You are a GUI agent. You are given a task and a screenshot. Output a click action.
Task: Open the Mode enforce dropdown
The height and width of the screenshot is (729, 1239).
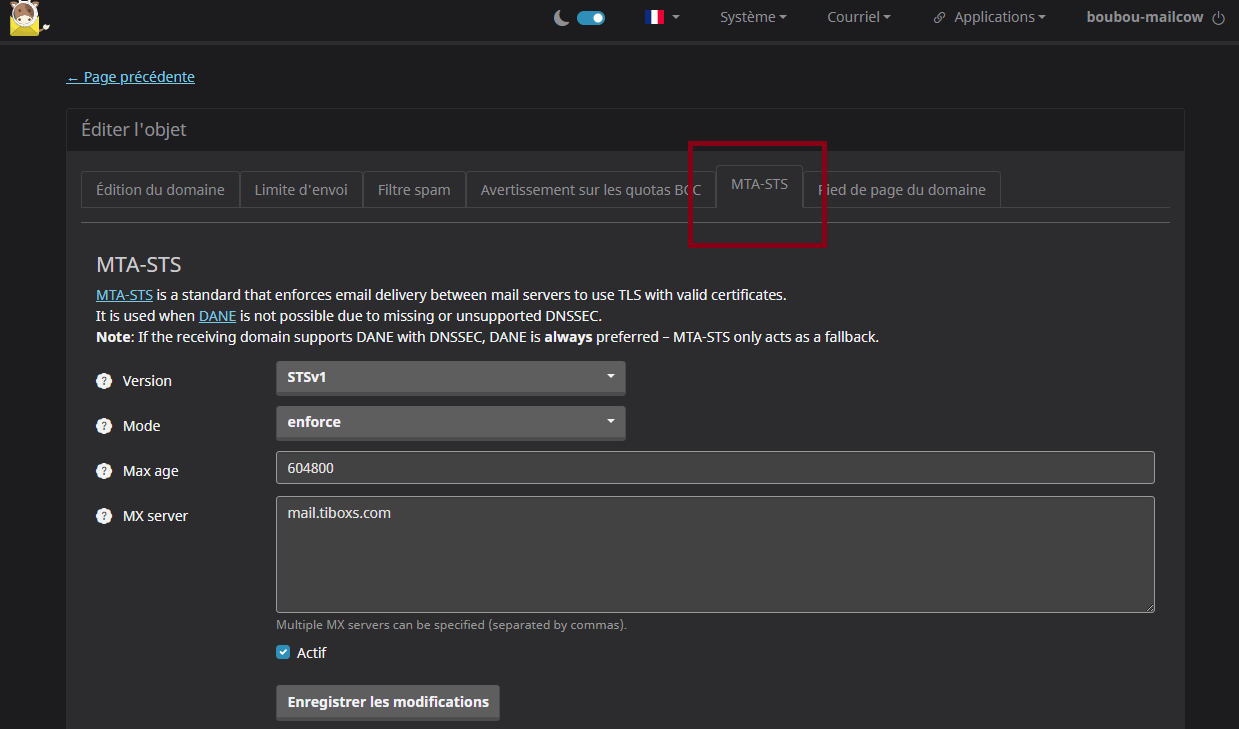450,423
